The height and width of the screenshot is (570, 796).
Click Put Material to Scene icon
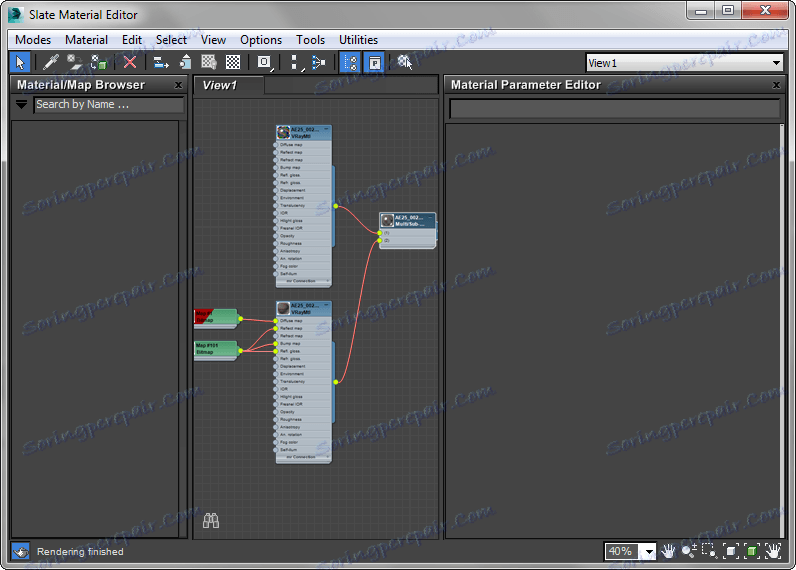coord(75,62)
